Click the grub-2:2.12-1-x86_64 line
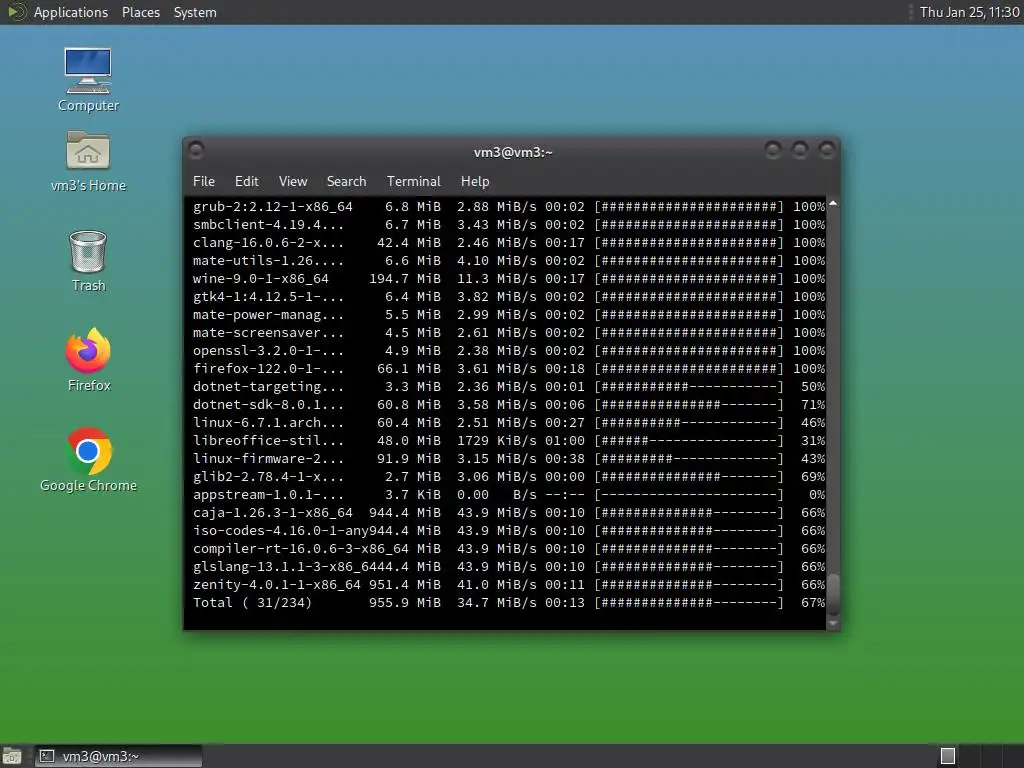Screen dimensions: 1024x768 509,206
